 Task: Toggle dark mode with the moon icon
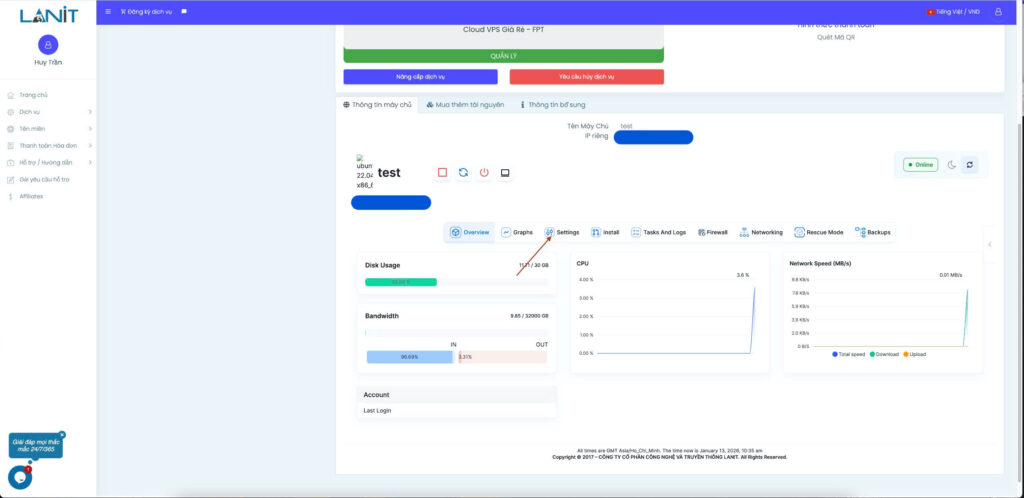pyautogui.click(x=951, y=165)
